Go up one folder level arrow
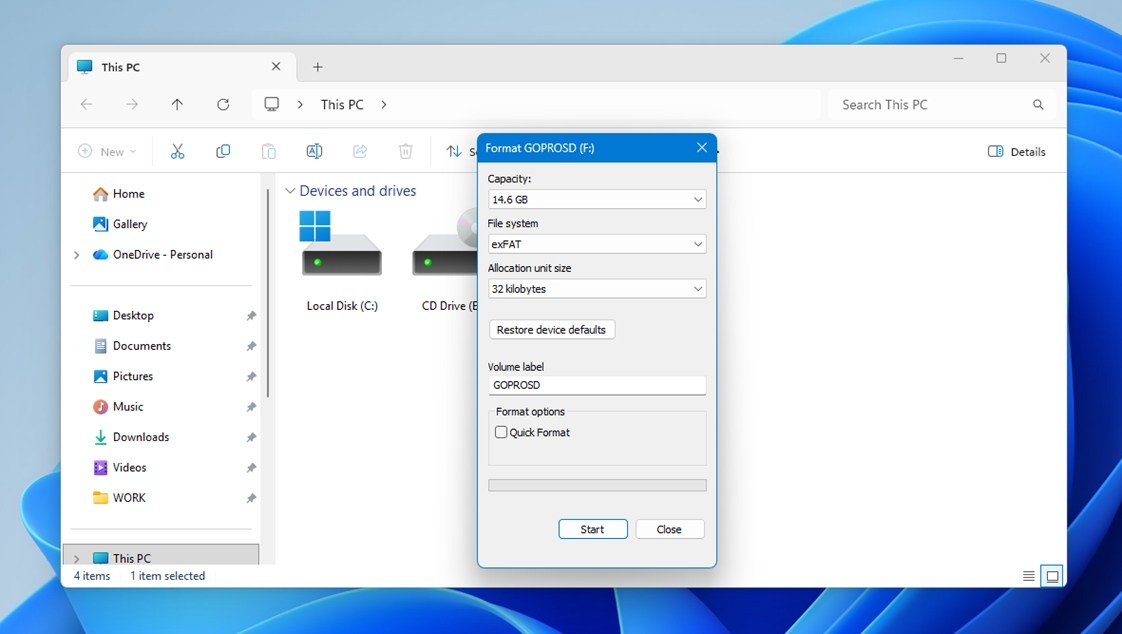Screen dimensions: 1122x634 (177, 104)
